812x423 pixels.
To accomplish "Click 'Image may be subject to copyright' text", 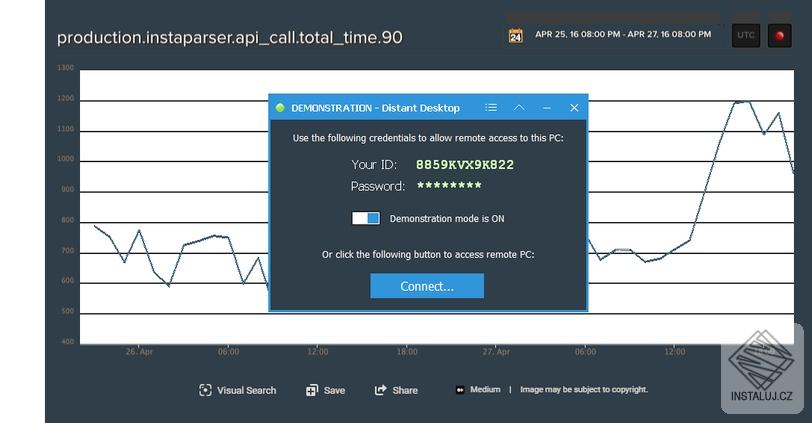I will coord(584,389).
